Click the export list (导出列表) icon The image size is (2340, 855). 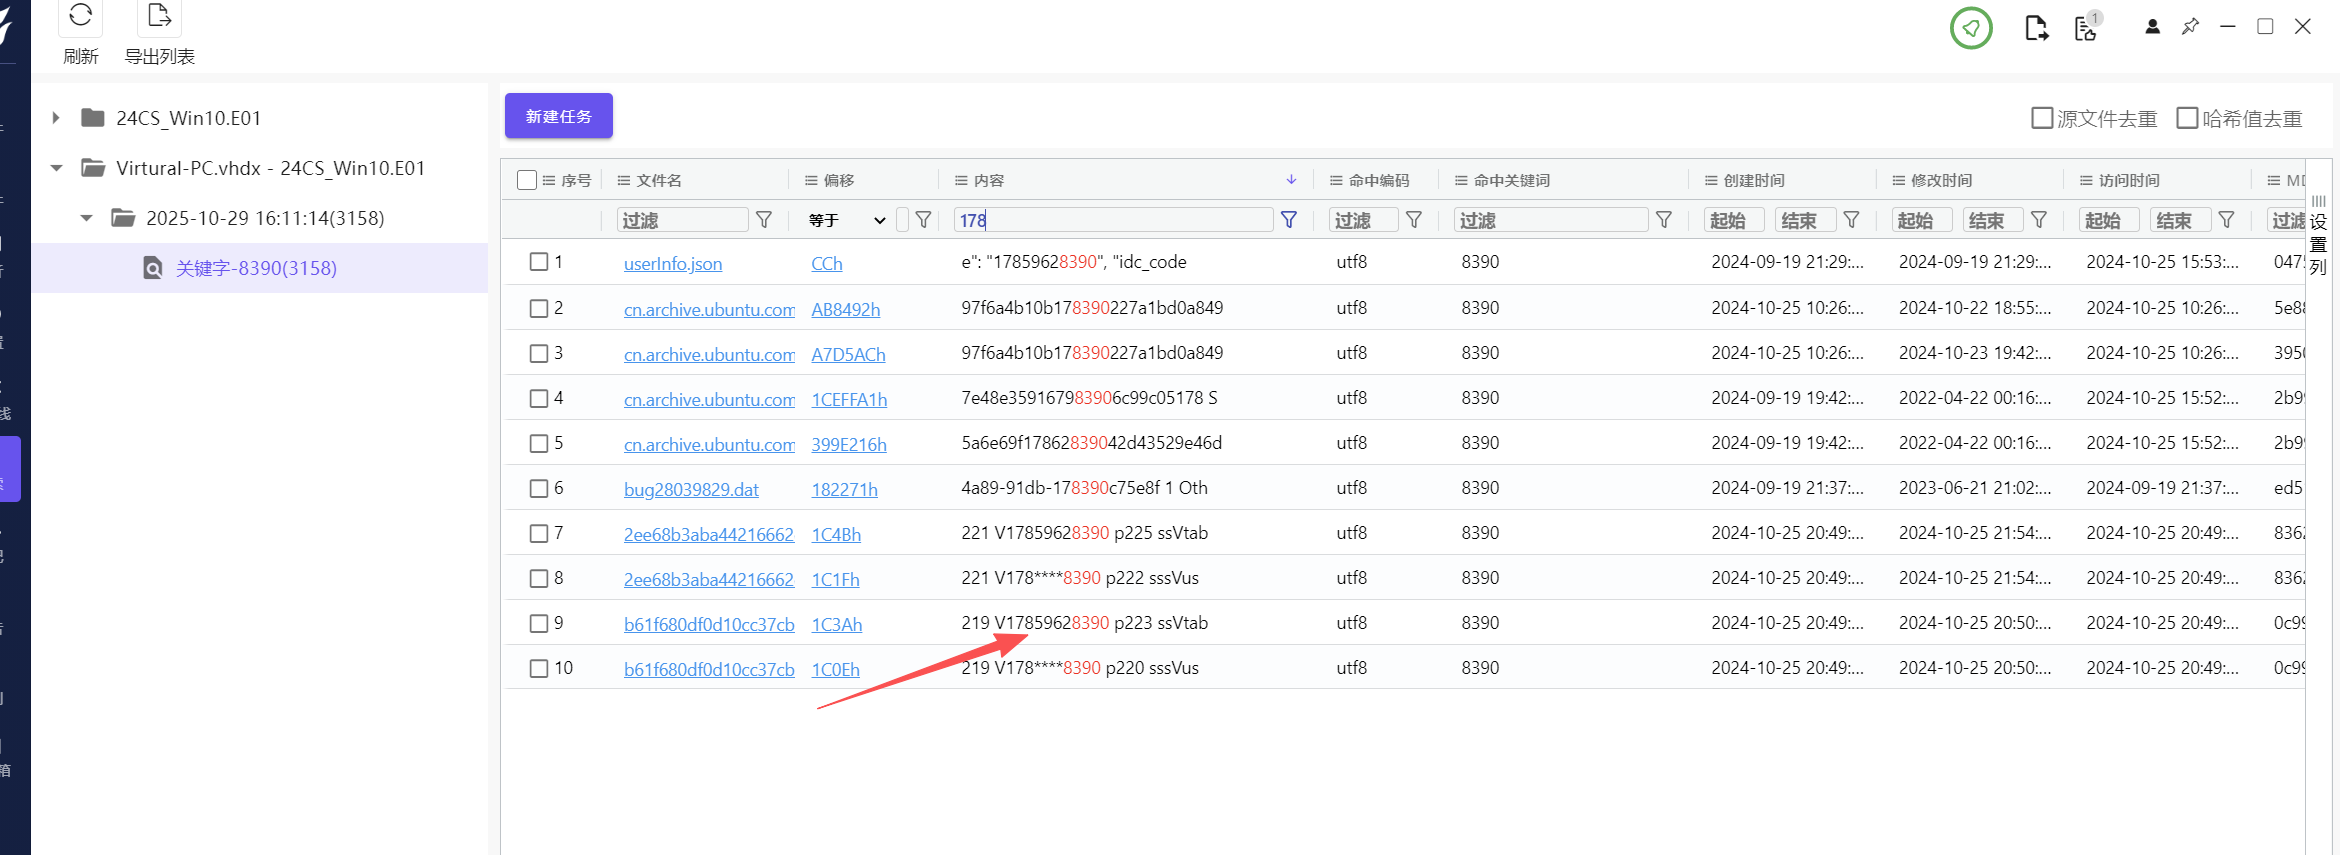159,15
